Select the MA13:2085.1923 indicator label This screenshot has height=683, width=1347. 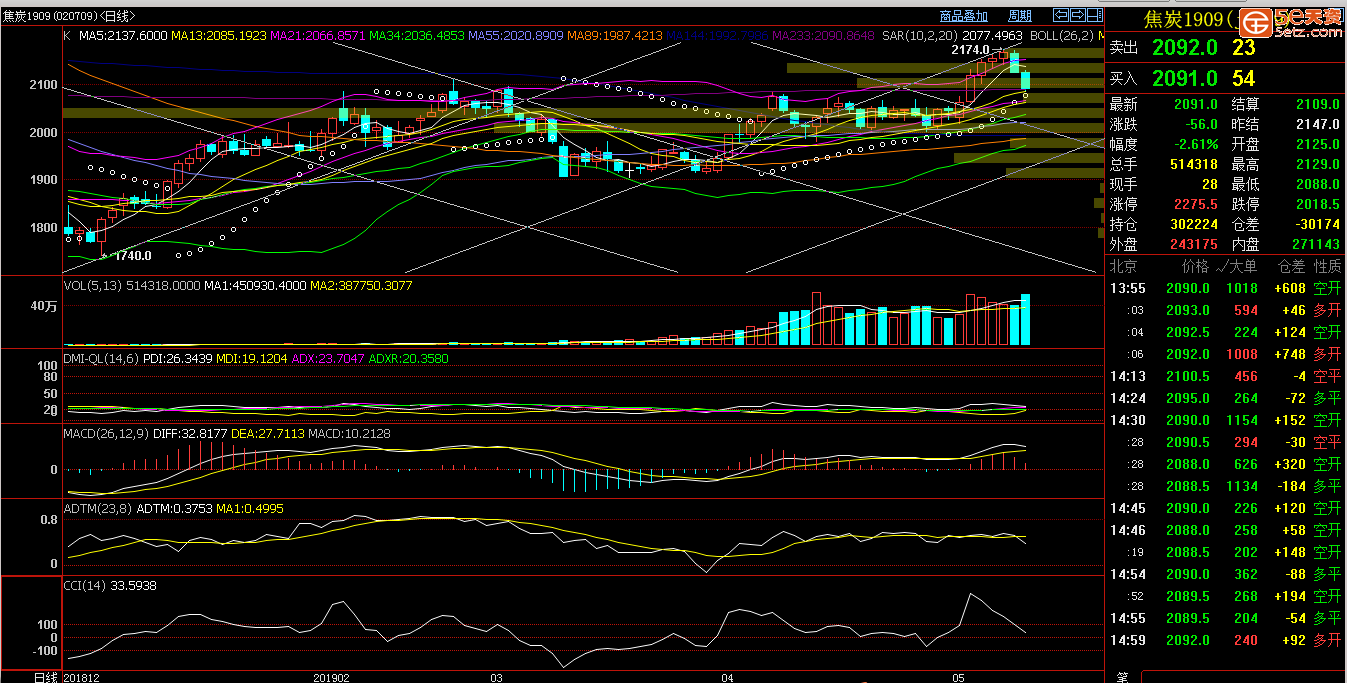click(x=219, y=35)
